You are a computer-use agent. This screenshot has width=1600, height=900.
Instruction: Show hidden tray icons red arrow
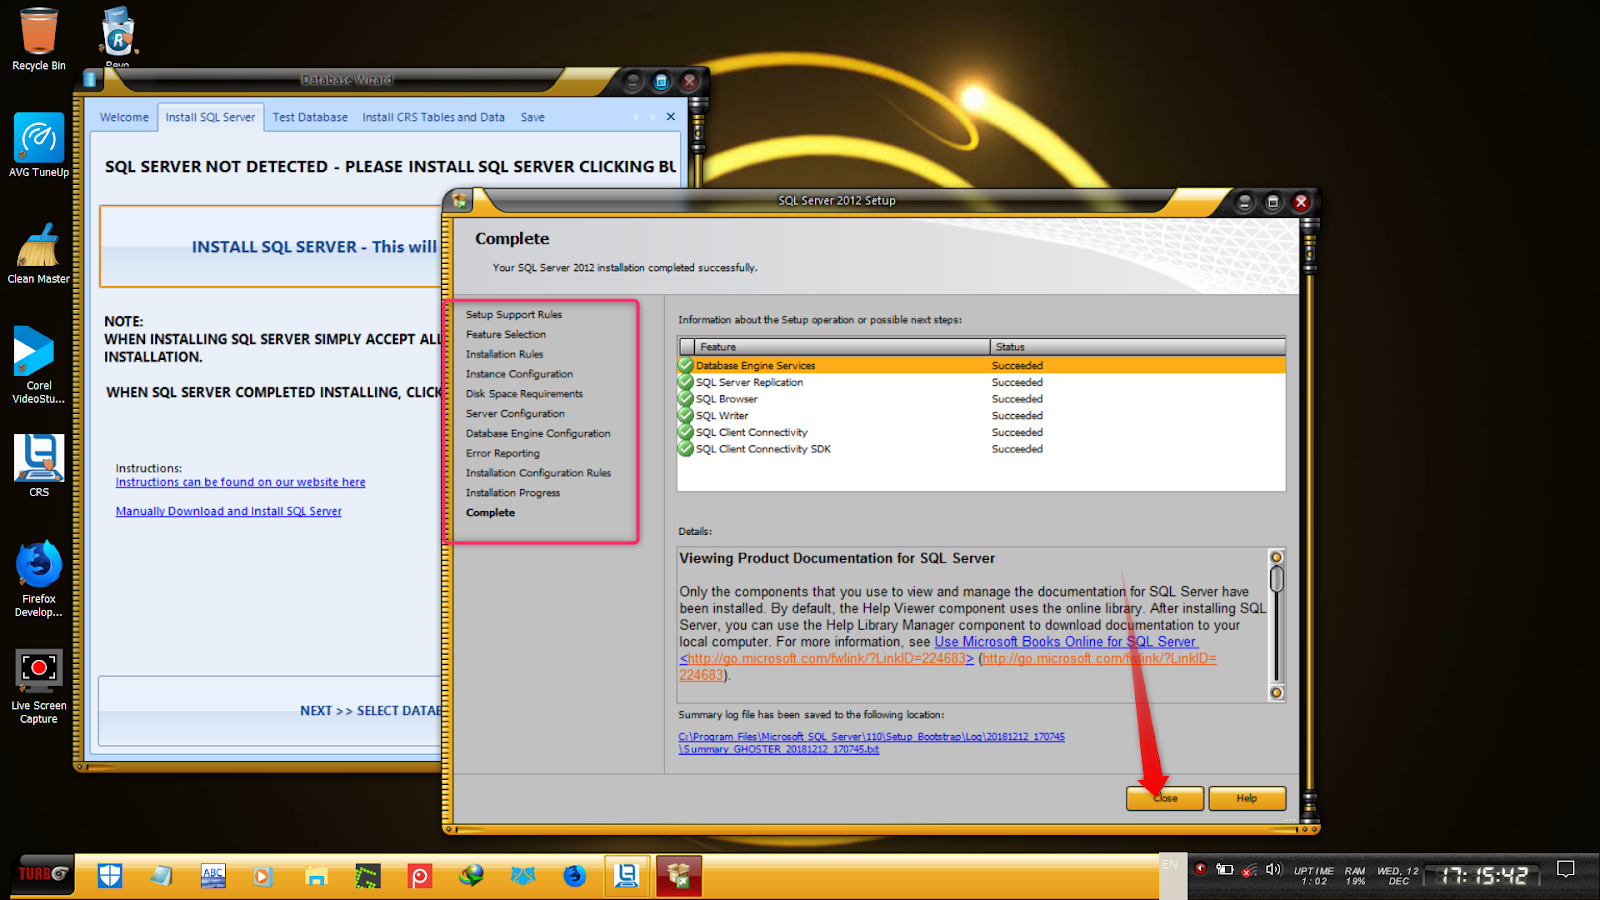tap(1200, 868)
